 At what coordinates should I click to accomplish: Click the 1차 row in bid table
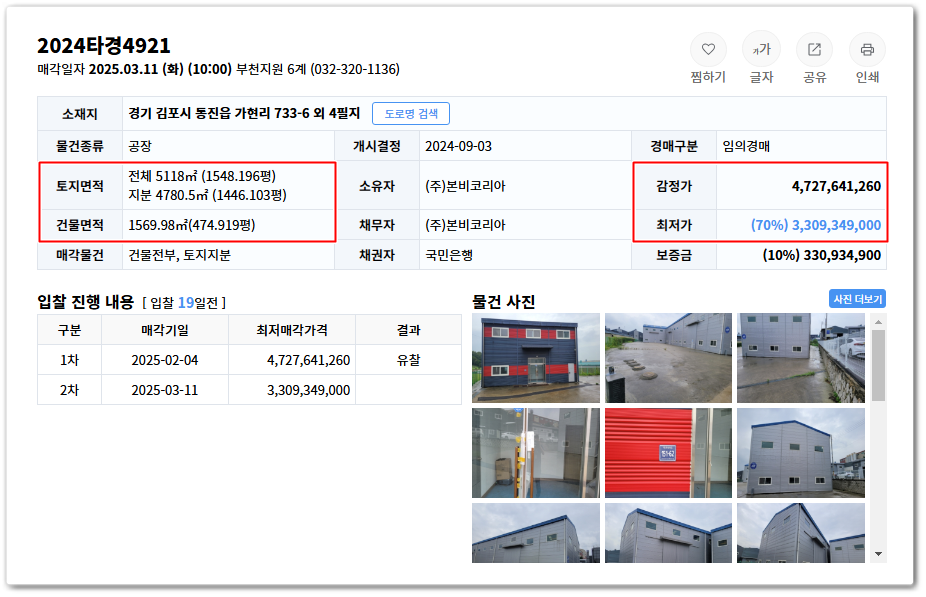click(x=249, y=360)
